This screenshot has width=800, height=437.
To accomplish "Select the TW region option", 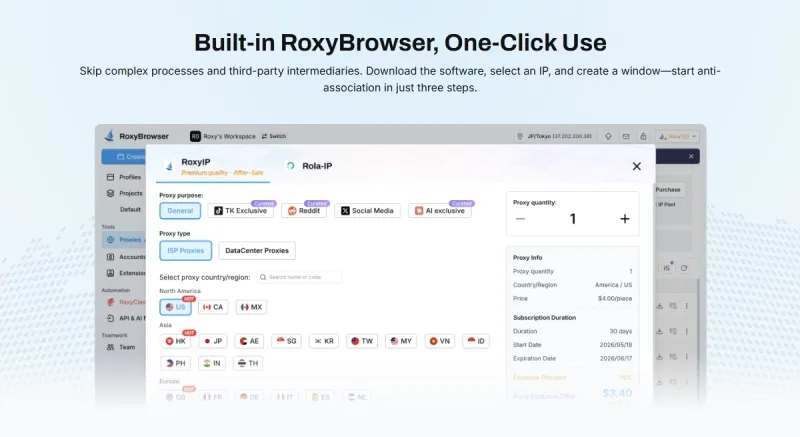I will (362, 341).
